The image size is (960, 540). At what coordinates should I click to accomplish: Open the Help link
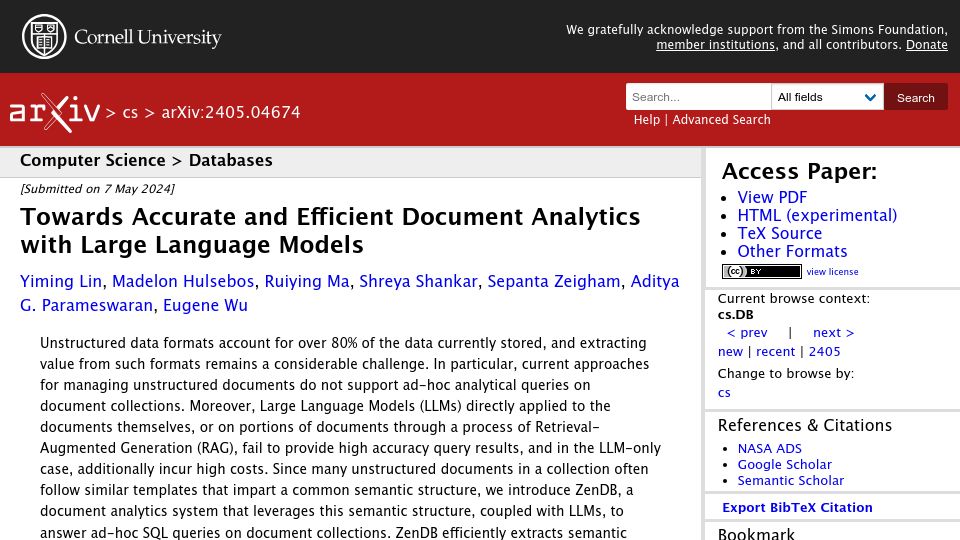[x=647, y=119]
